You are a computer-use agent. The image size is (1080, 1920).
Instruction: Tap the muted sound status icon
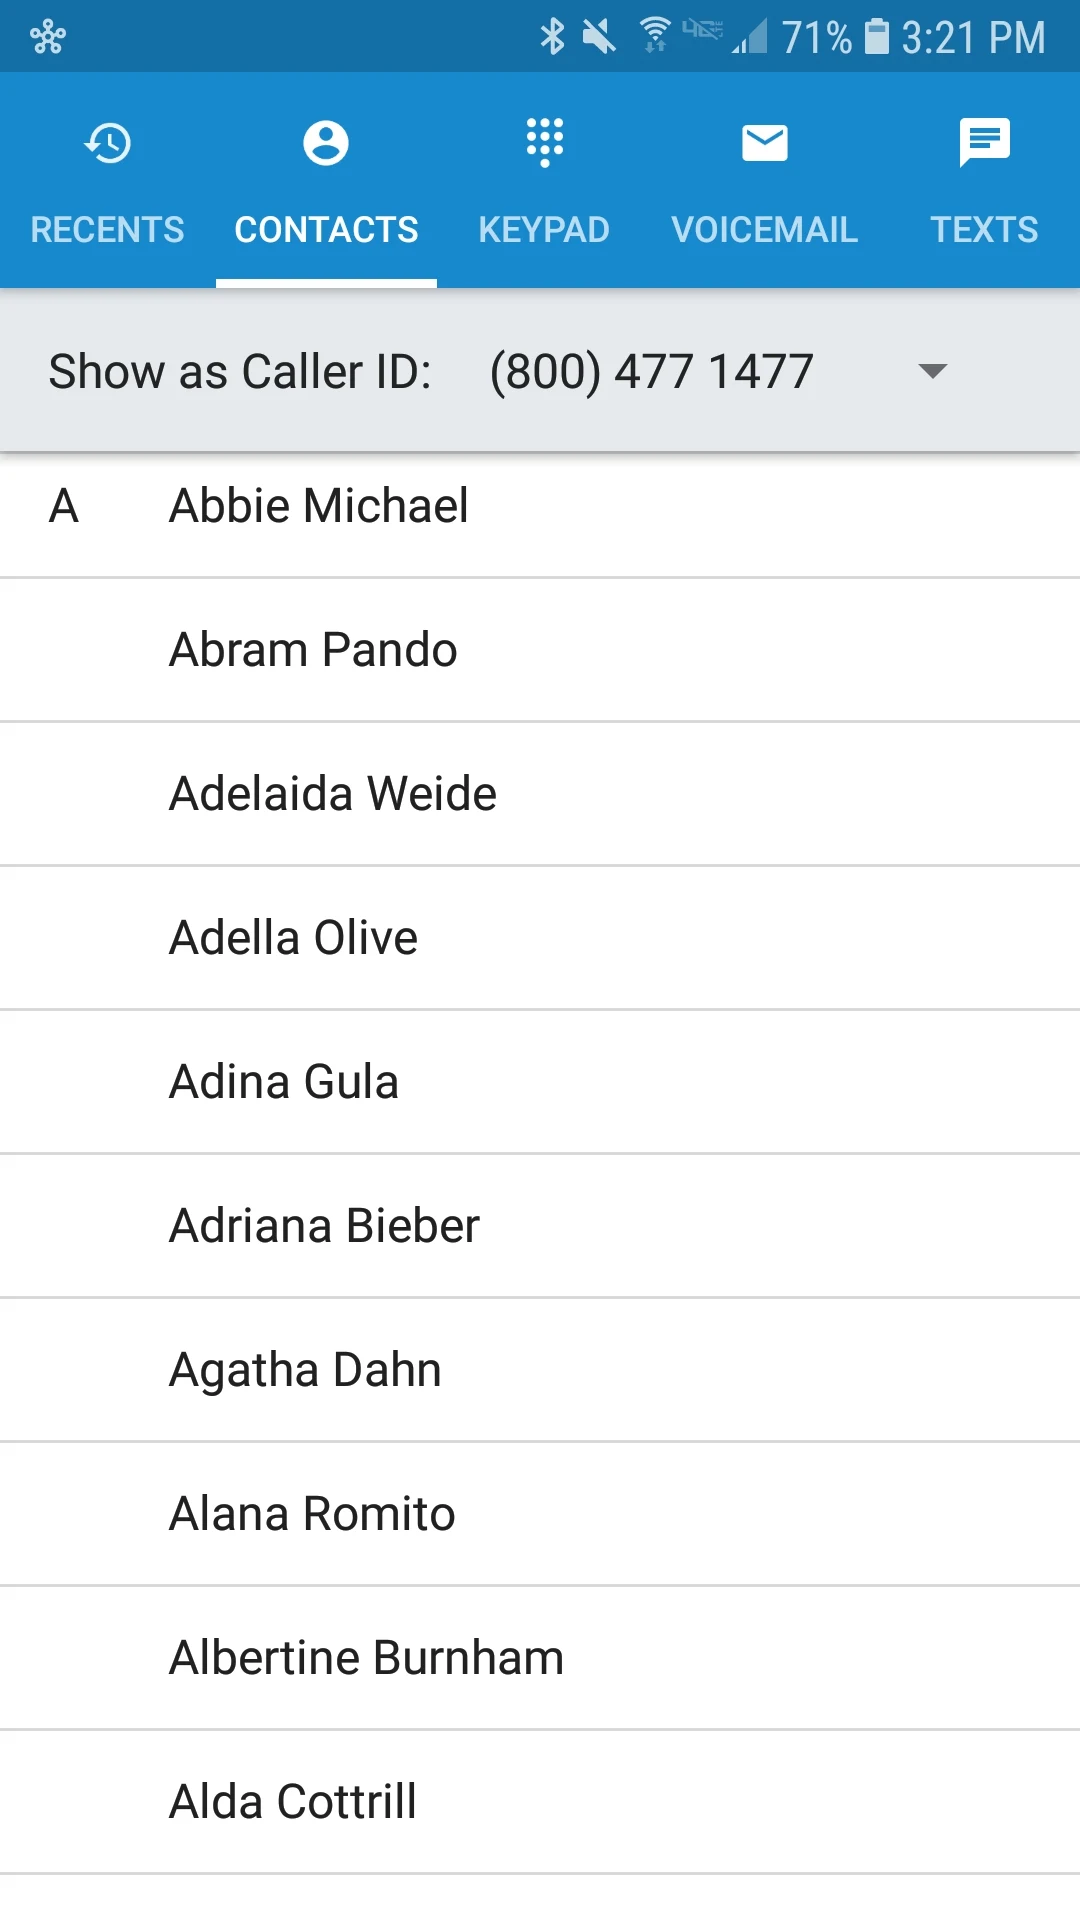click(599, 37)
